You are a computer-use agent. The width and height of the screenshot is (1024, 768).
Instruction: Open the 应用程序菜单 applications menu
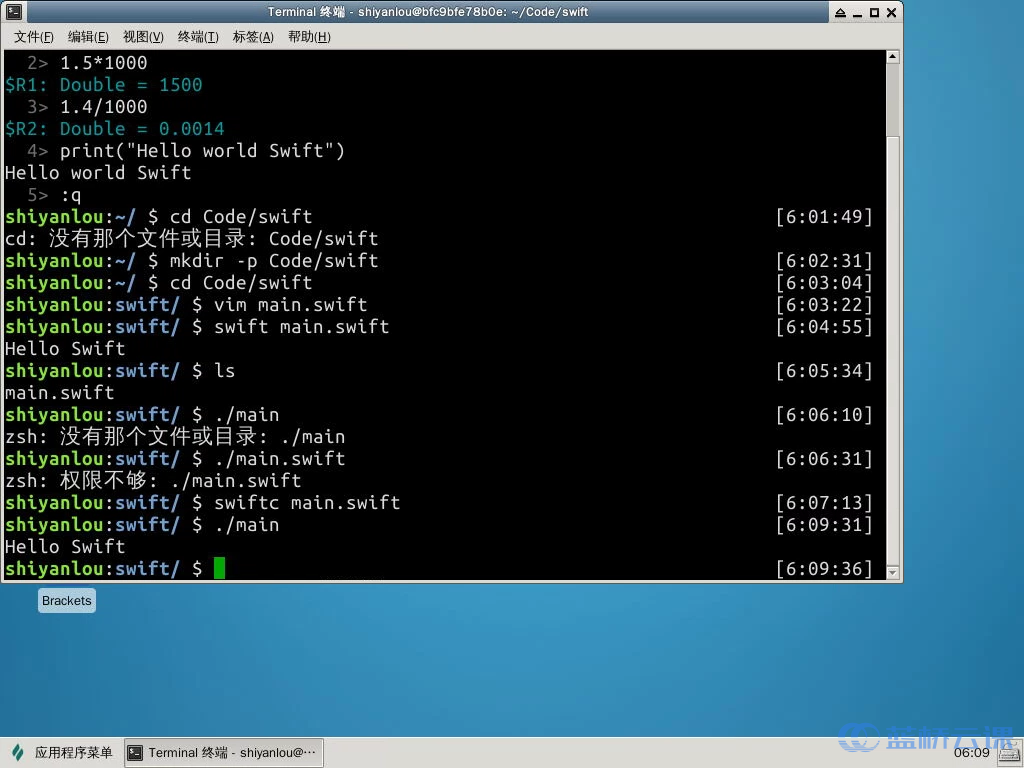pyautogui.click(x=73, y=752)
